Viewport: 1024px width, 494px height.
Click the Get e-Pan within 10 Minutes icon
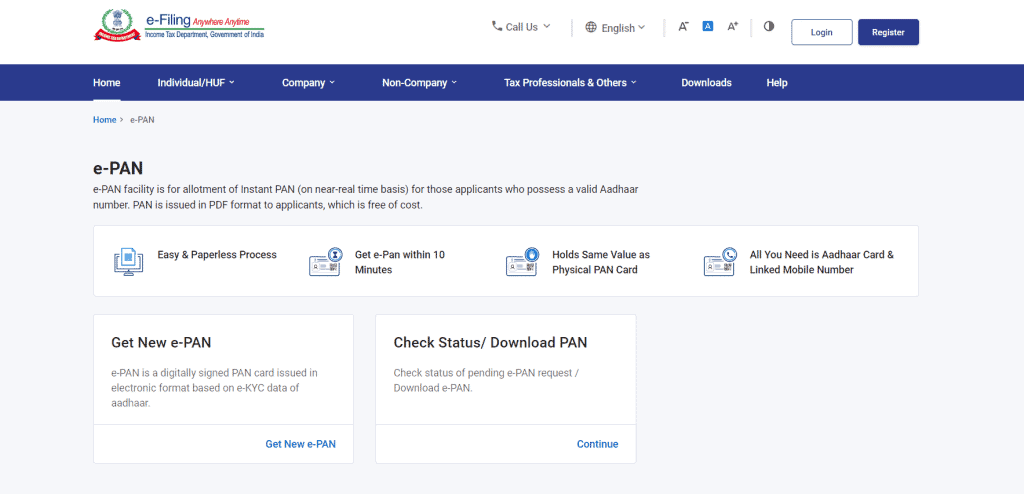(x=326, y=262)
